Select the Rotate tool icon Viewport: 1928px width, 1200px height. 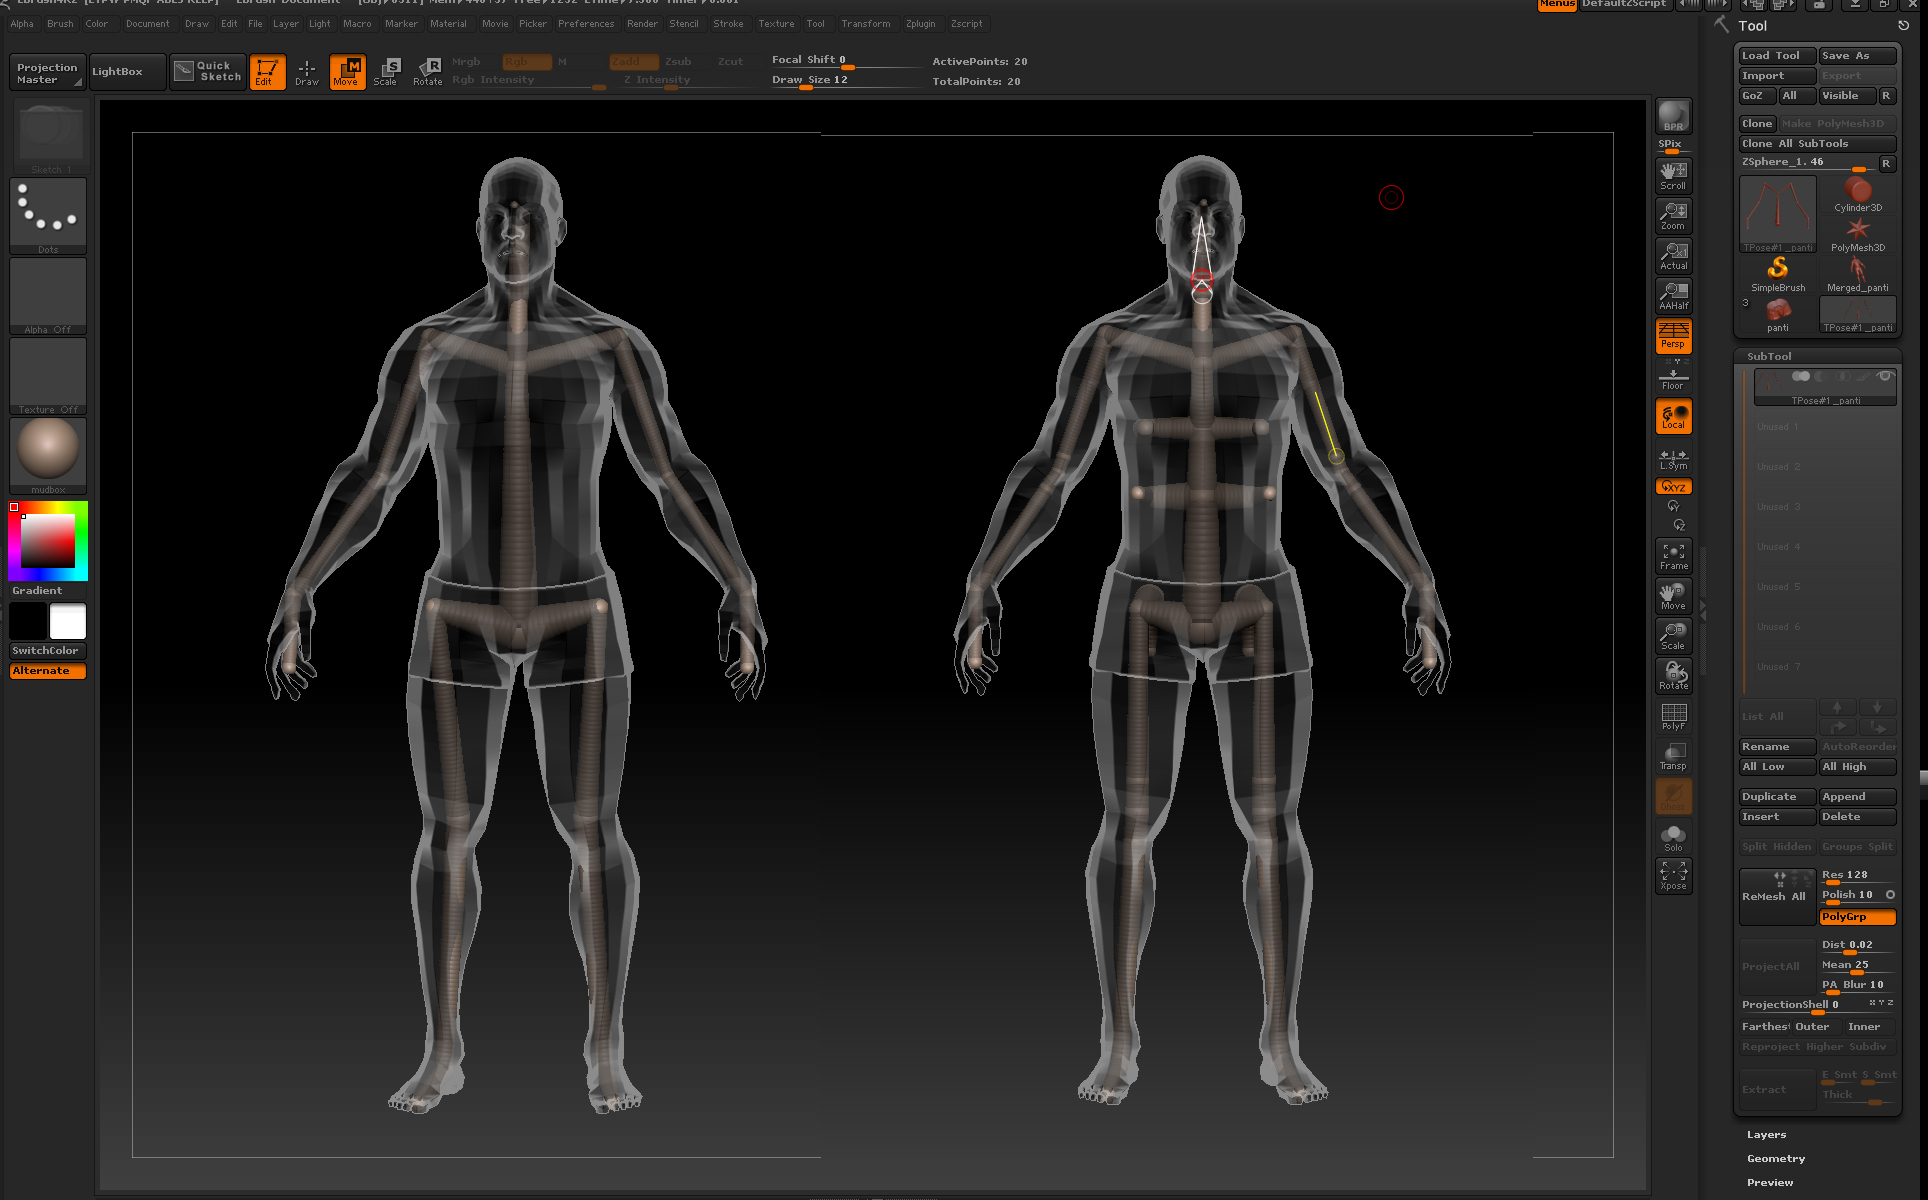click(x=428, y=71)
